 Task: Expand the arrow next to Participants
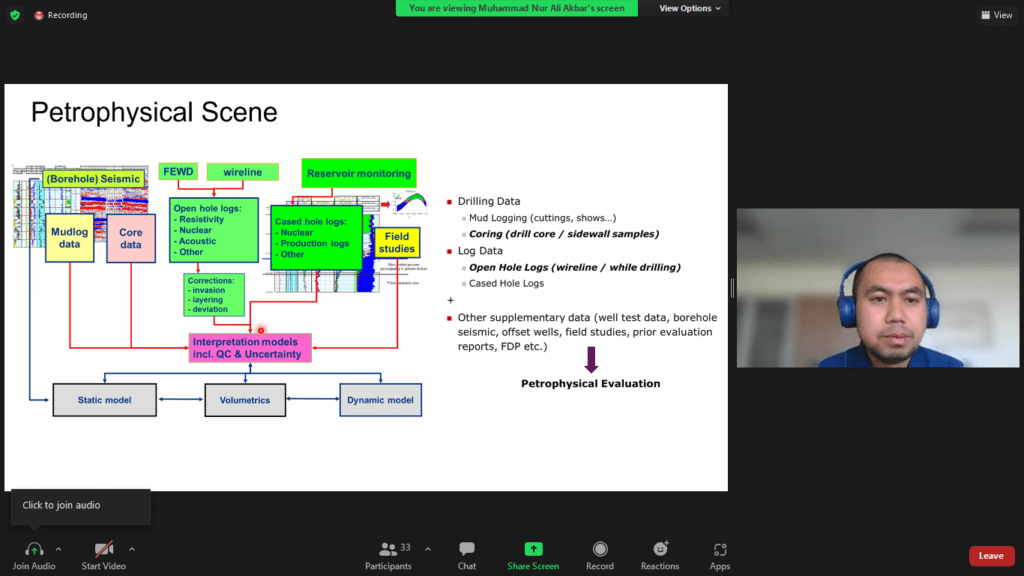point(428,549)
